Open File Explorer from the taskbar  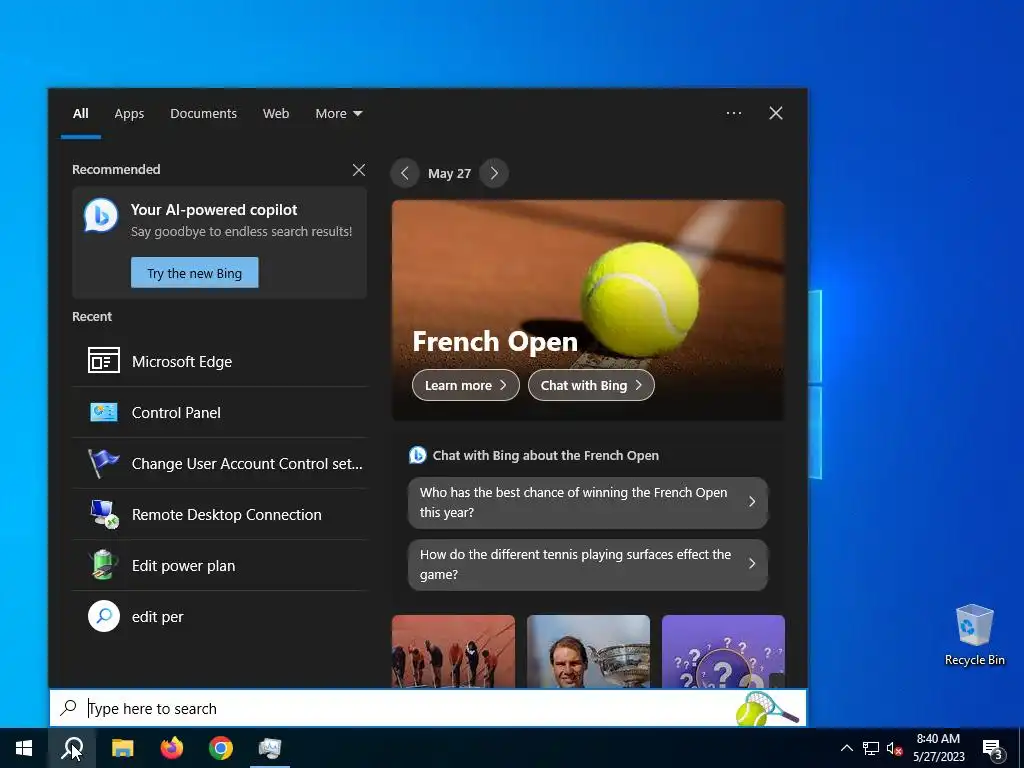pyautogui.click(x=122, y=748)
